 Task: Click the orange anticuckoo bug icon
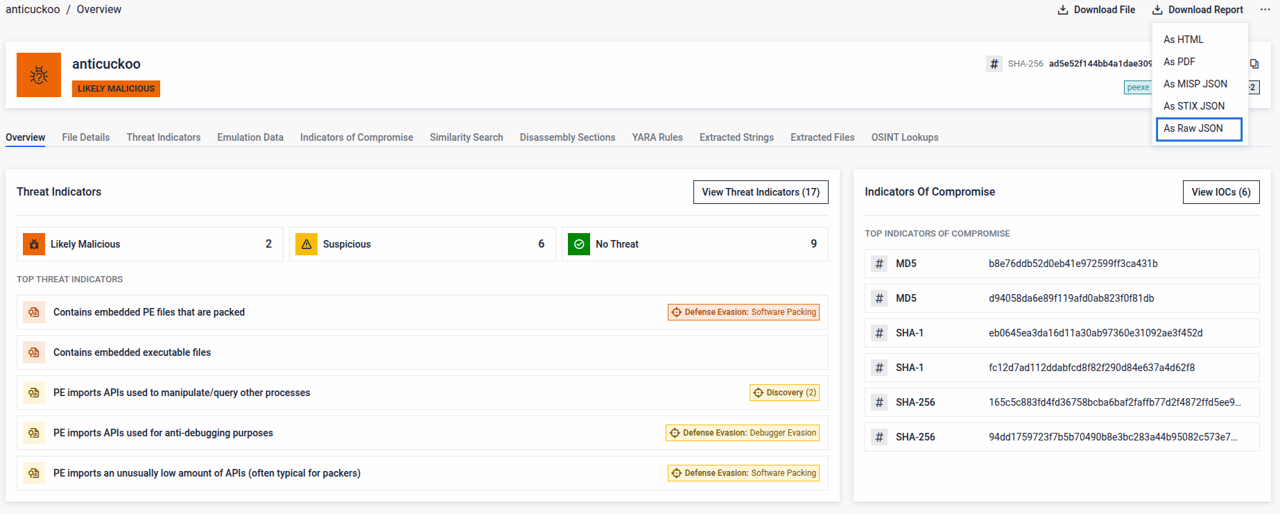click(39, 75)
